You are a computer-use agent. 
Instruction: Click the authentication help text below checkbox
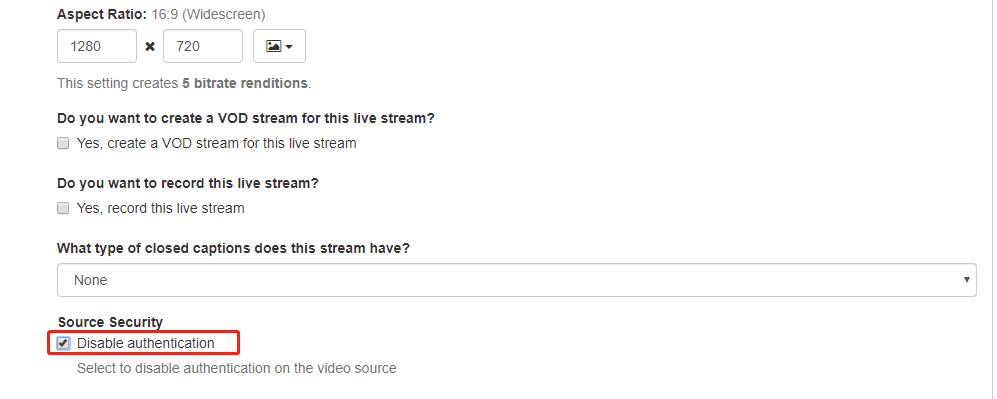(237, 369)
